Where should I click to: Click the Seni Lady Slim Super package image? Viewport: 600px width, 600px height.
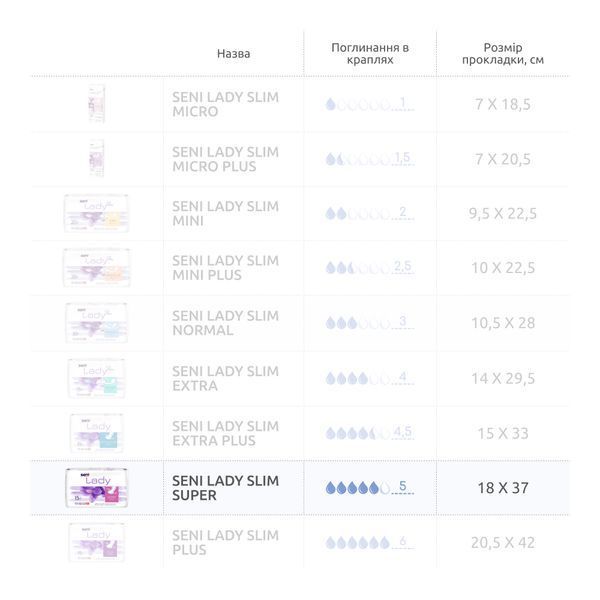tap(96, 488)
